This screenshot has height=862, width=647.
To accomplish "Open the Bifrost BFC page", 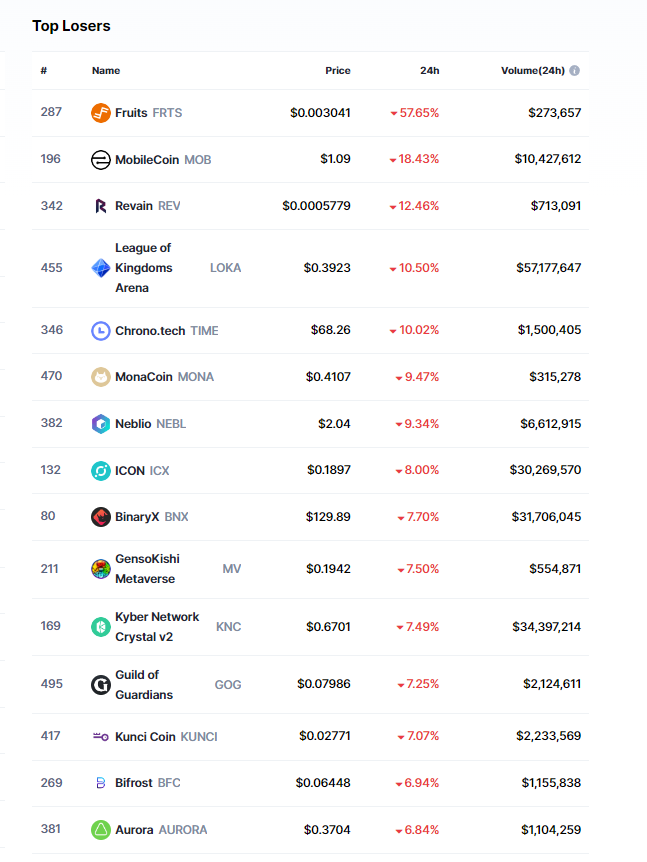I will (135, 783).
